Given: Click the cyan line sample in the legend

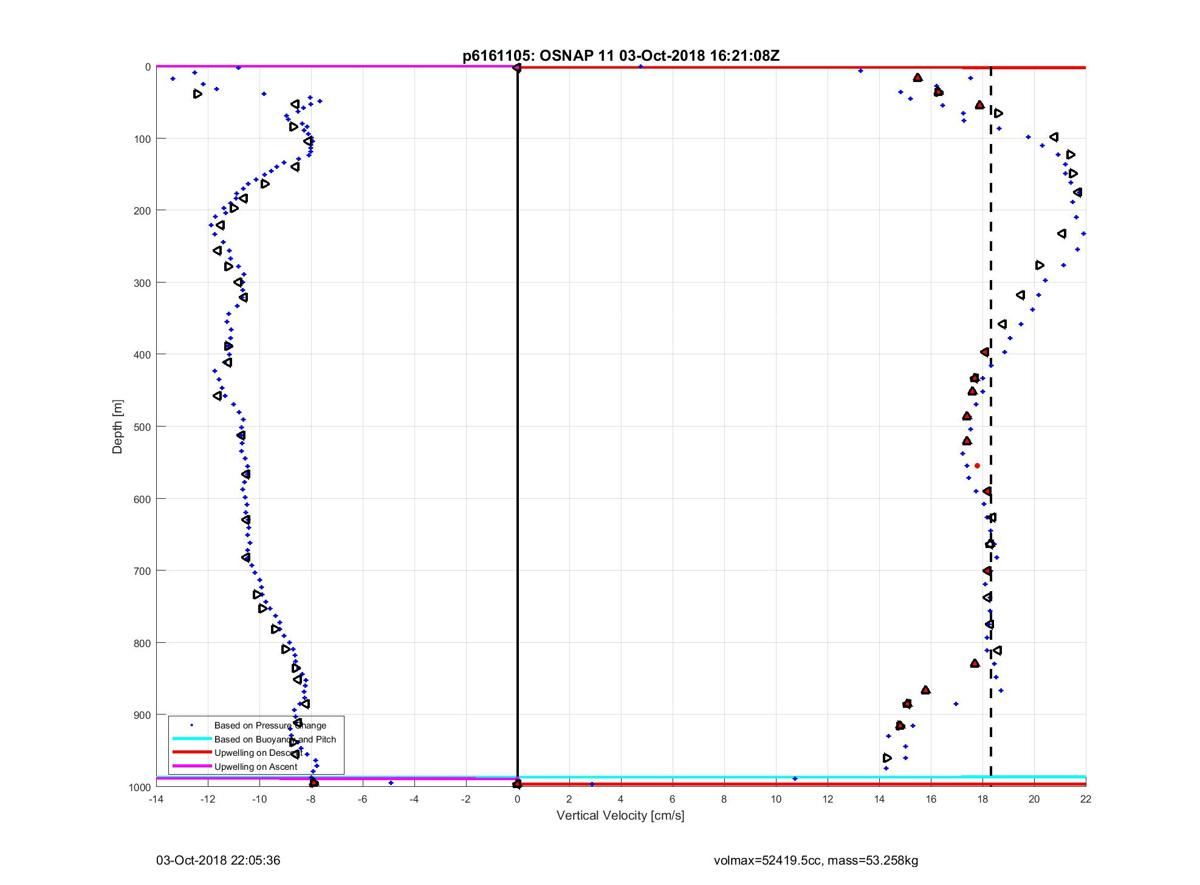Looking at the screenshot, I should click(x=191, y=739).
